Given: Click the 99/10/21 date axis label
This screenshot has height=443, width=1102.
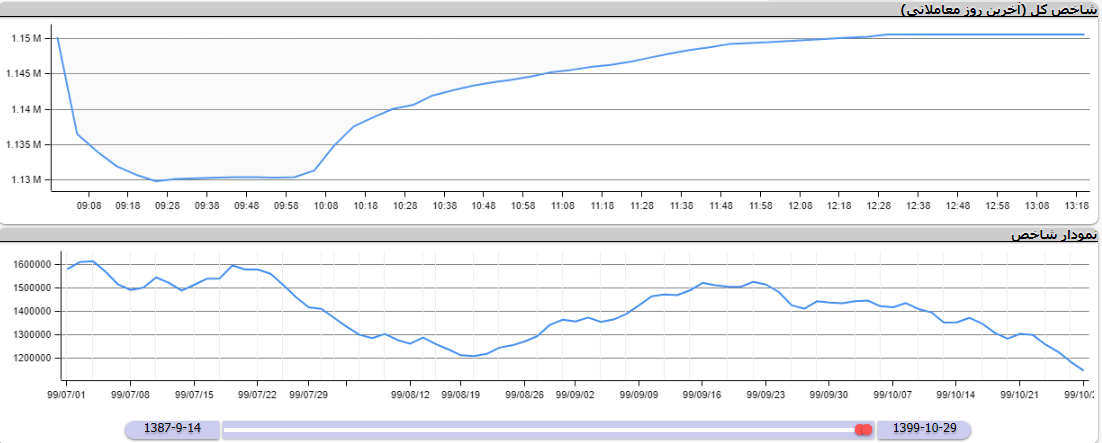Looking at the screenshot, I should click(1019, 394).
